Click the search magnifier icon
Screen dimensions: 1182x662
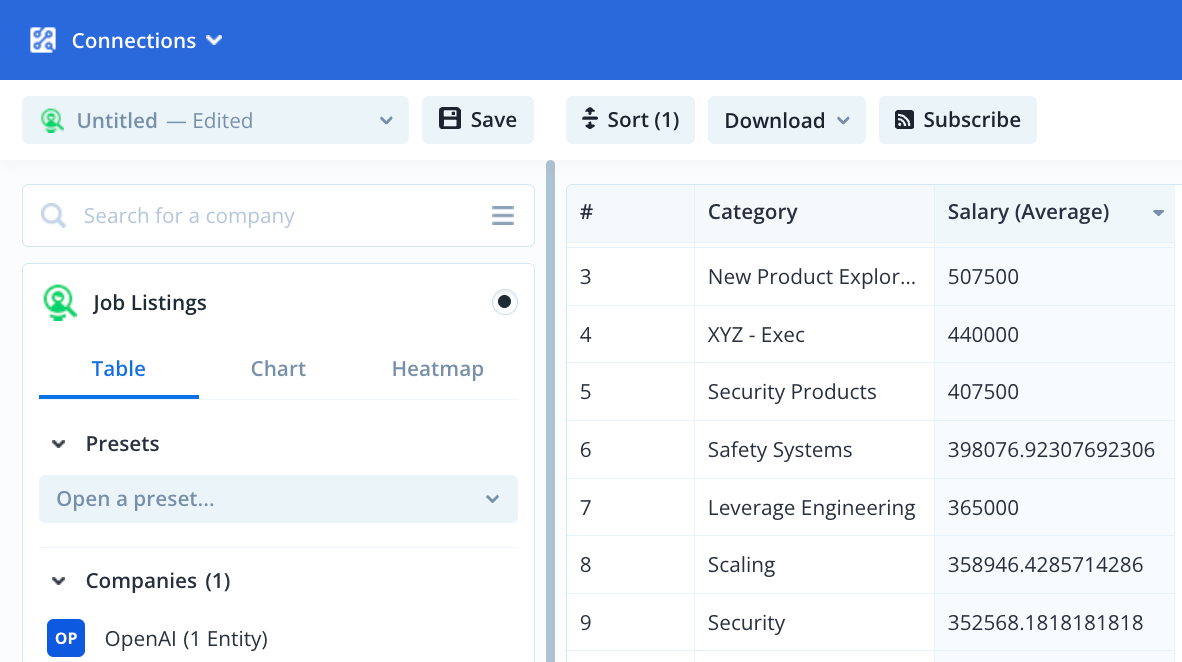[x=53, y=216]
